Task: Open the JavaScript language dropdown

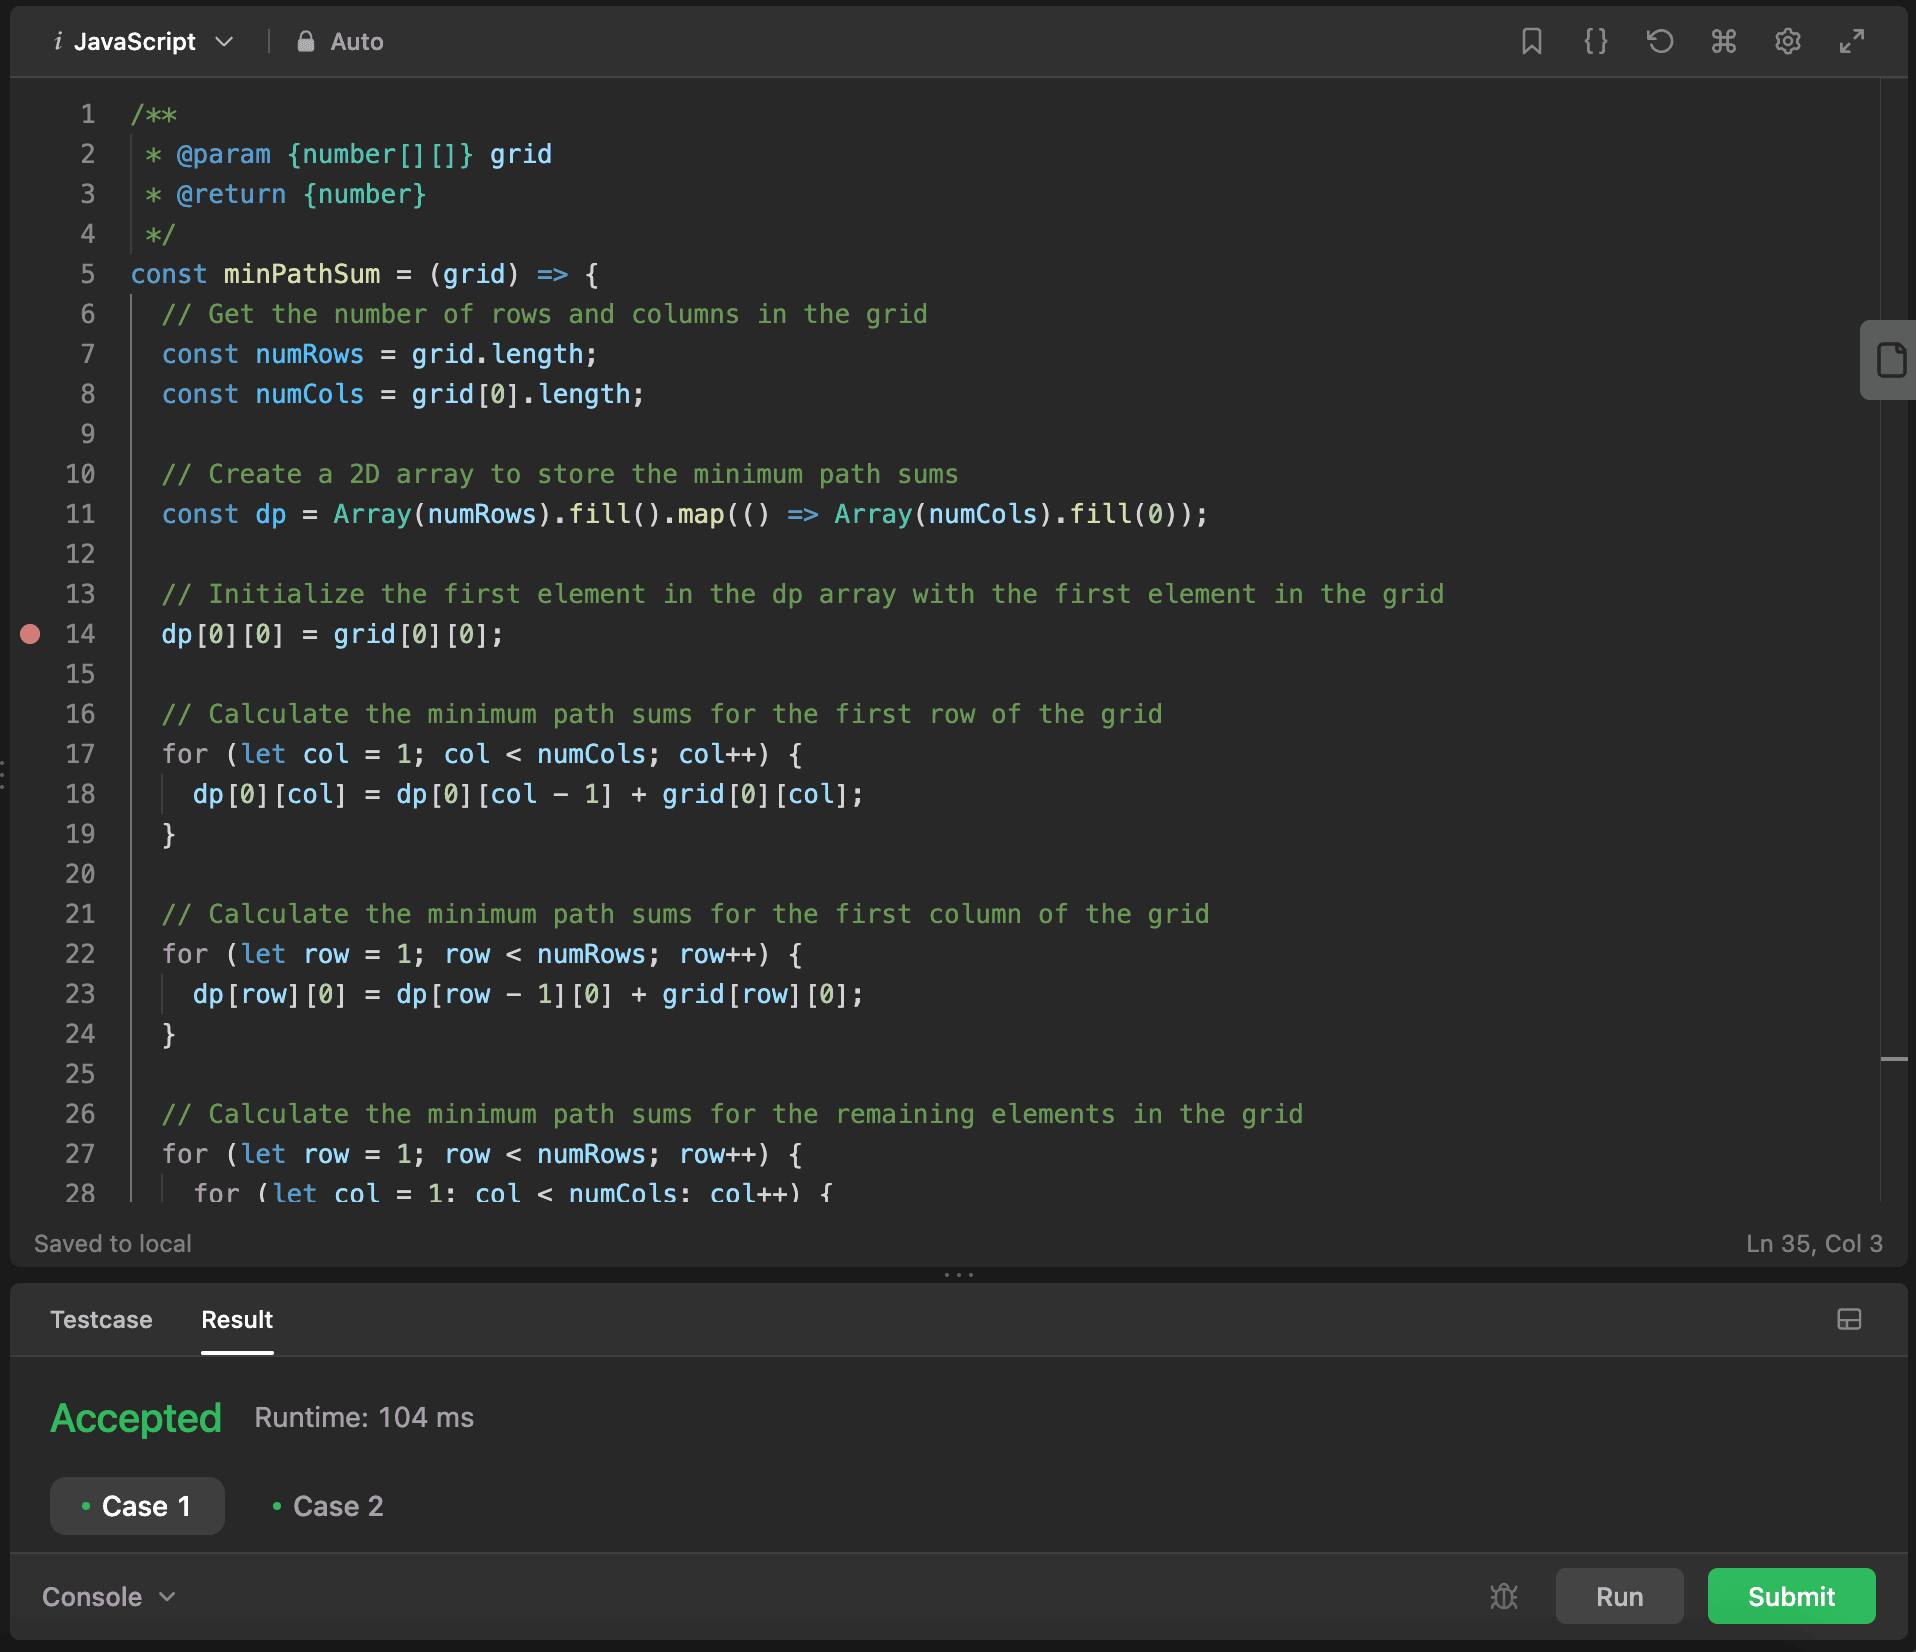Action: [x=143, y=41]
